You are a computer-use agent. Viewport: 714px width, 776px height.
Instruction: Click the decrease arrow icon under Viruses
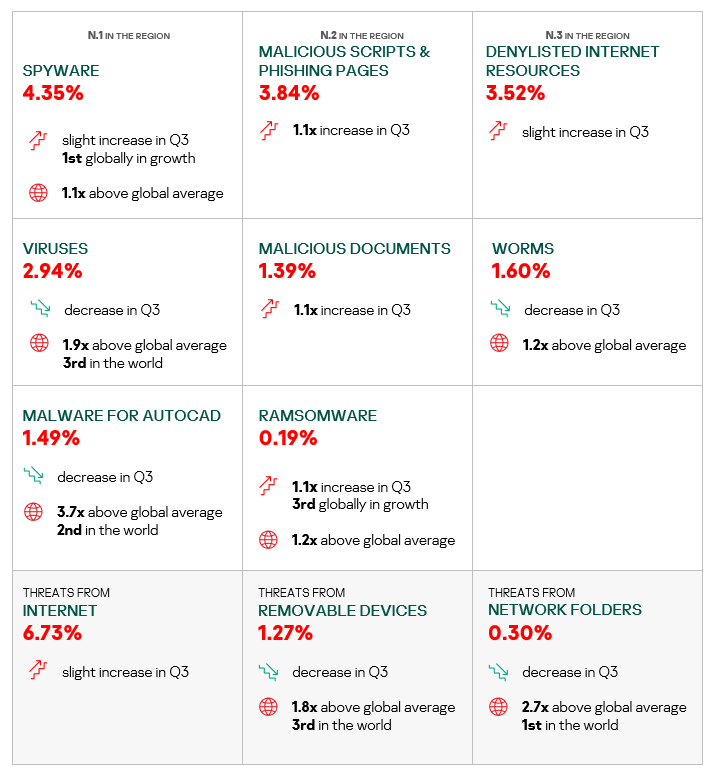click(x=39, y=309)
